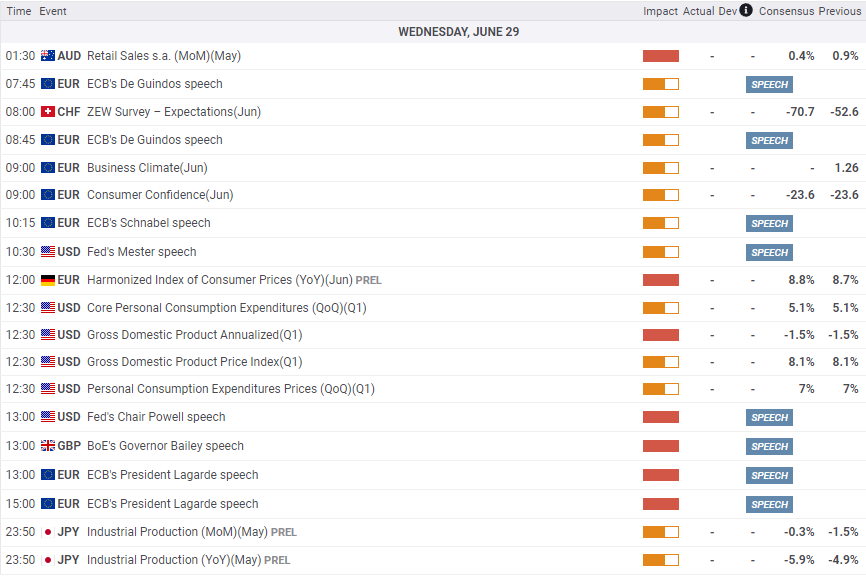The image size is (866, 576).
Task: Click SPEECH badge for Fed's Chair Powell
Action: [x=769, y=417]
